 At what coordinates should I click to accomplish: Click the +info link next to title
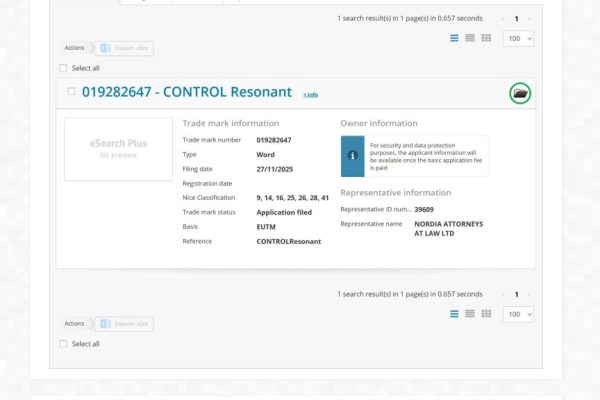coord(310,94)
